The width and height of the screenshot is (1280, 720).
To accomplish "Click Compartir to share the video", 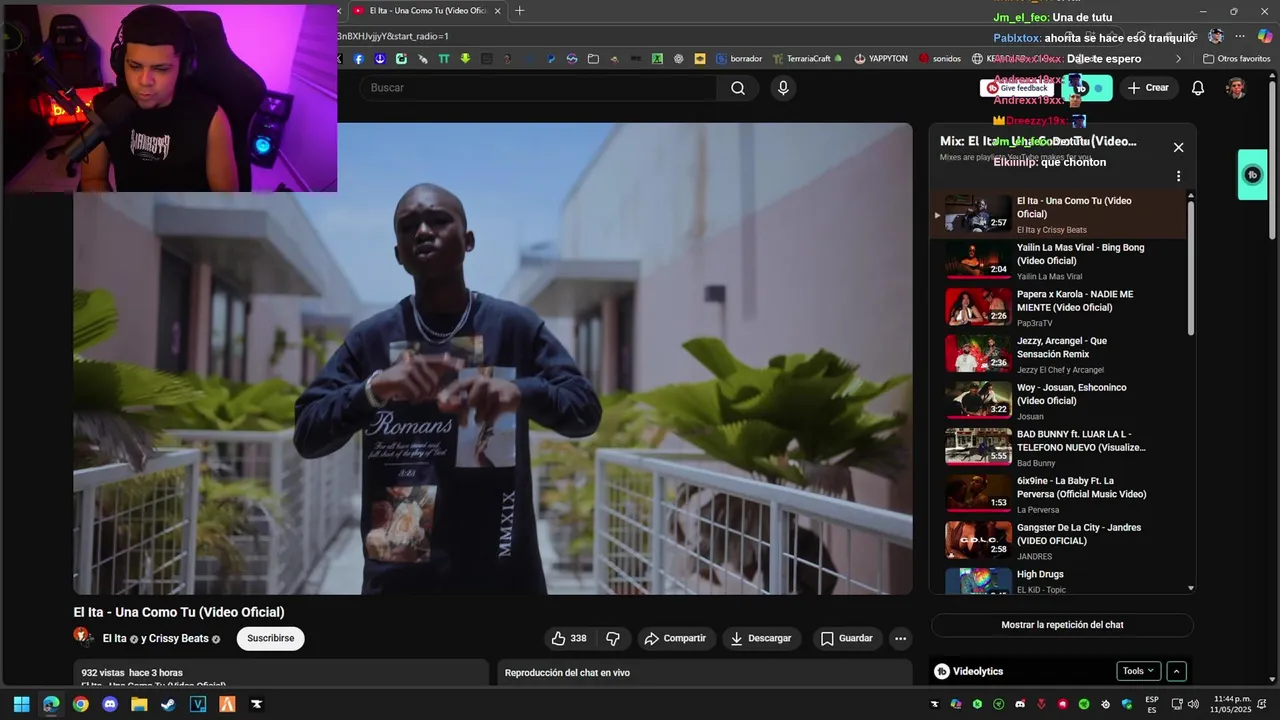I will (x=675, y=638).
